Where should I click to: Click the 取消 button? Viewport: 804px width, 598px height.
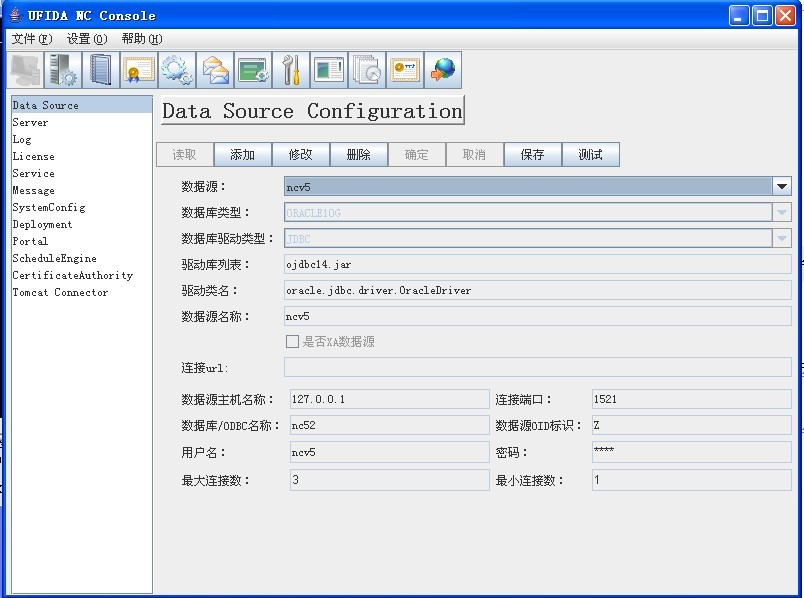474,154
